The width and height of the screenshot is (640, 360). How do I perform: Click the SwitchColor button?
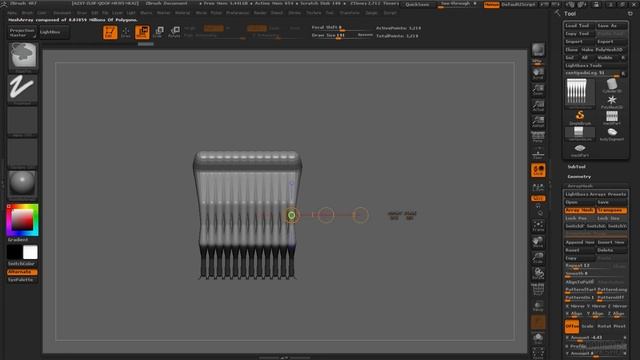click(22, 264)
